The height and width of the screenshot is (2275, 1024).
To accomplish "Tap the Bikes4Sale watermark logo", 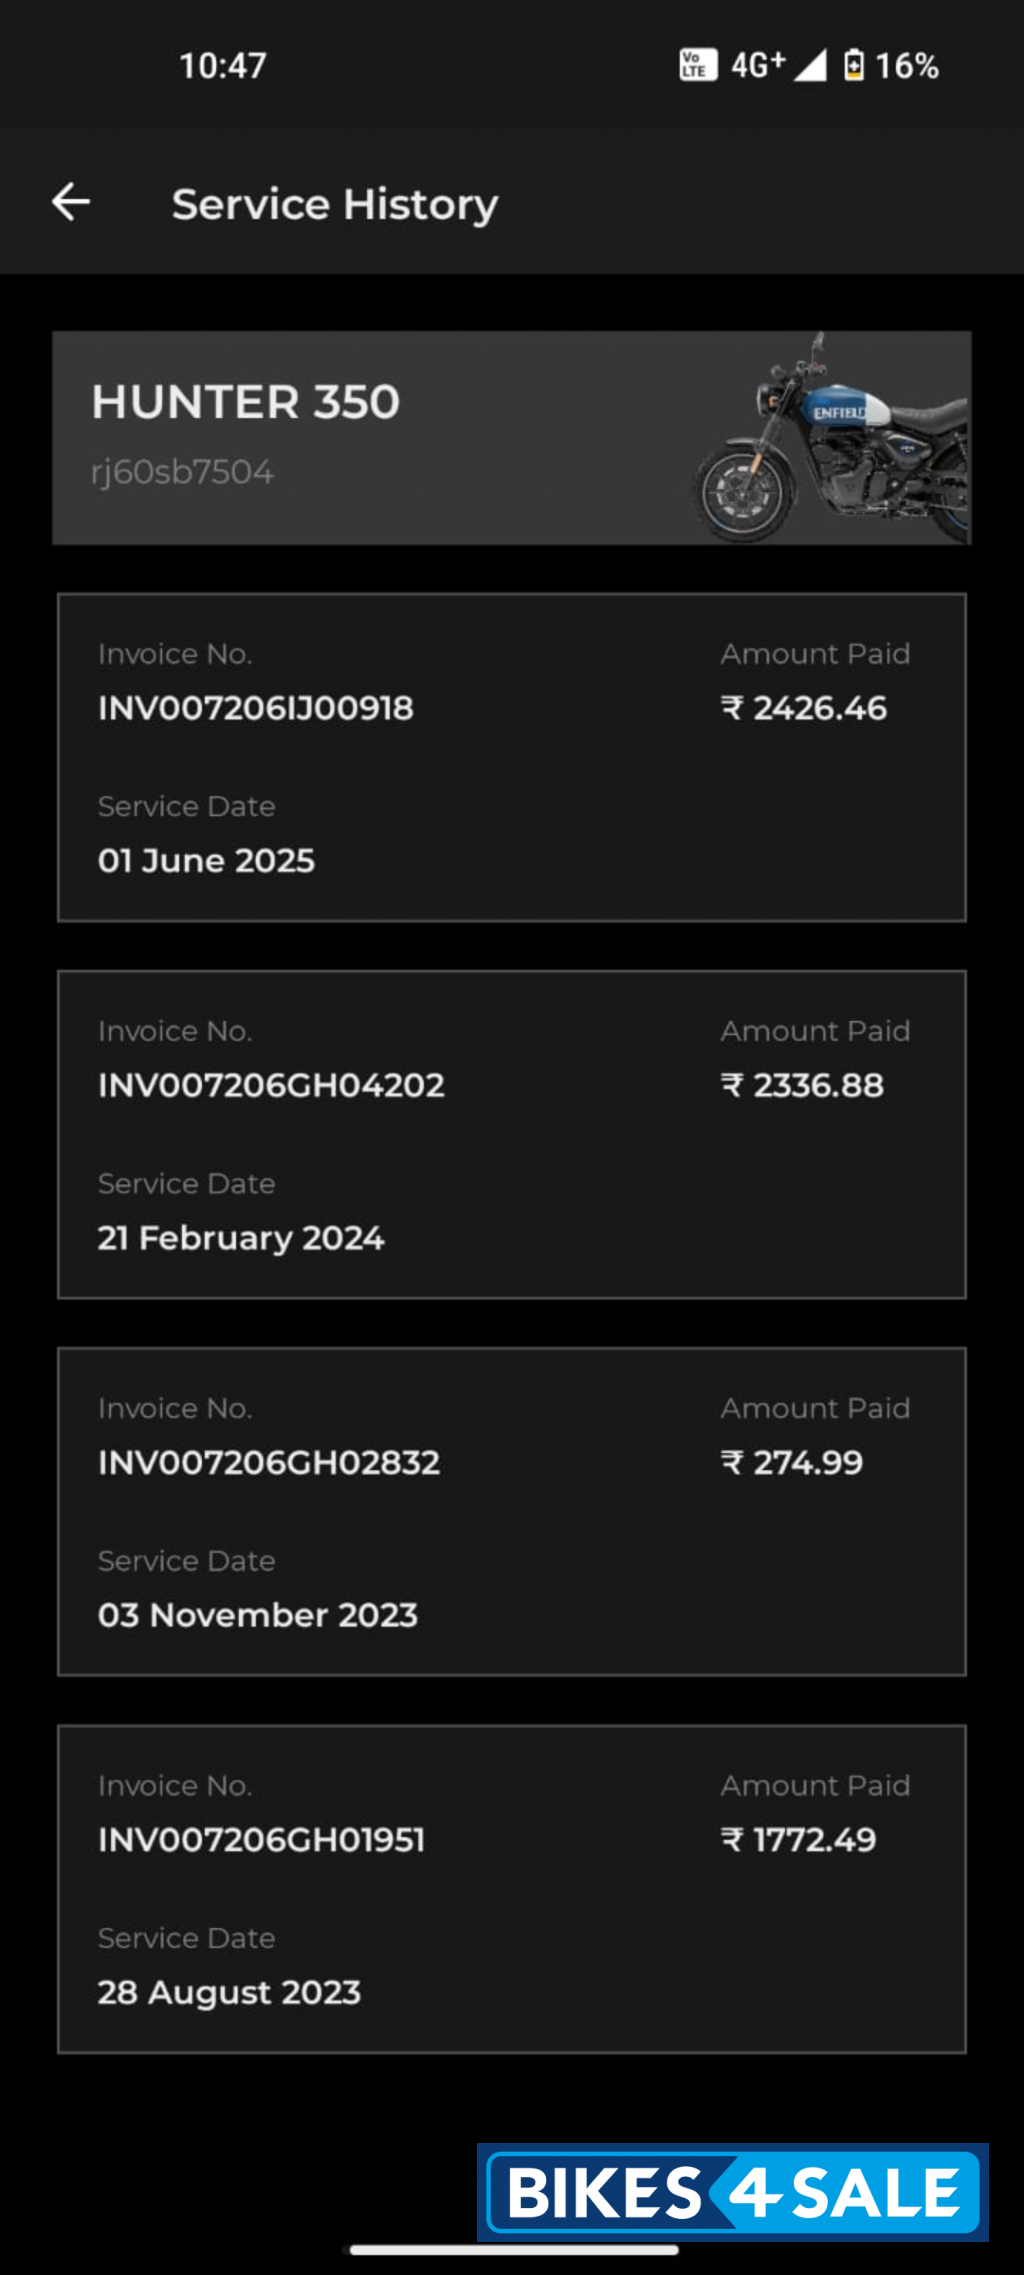I will tap(733, 2193).
